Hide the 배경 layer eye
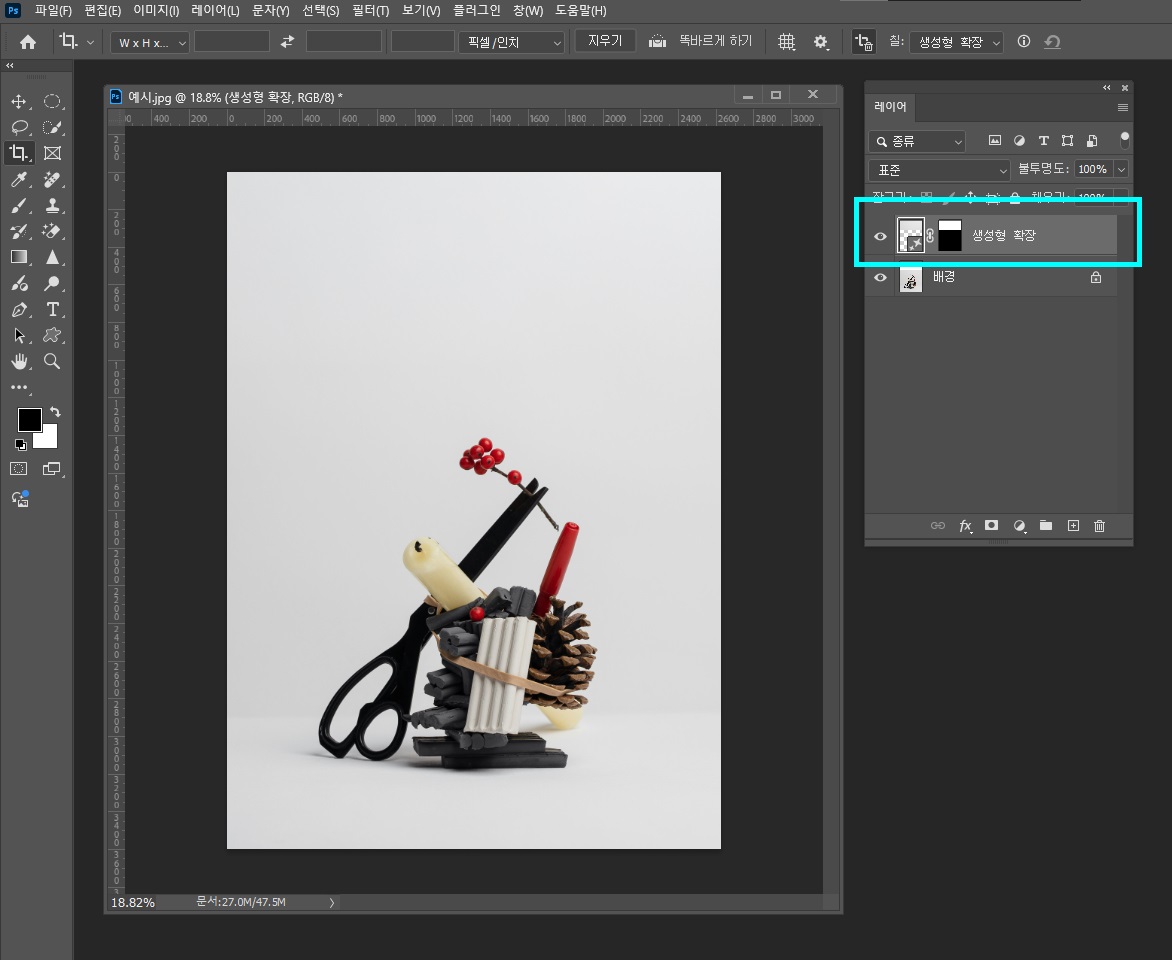Viewport: 1172px width, 960px height. 880,277
